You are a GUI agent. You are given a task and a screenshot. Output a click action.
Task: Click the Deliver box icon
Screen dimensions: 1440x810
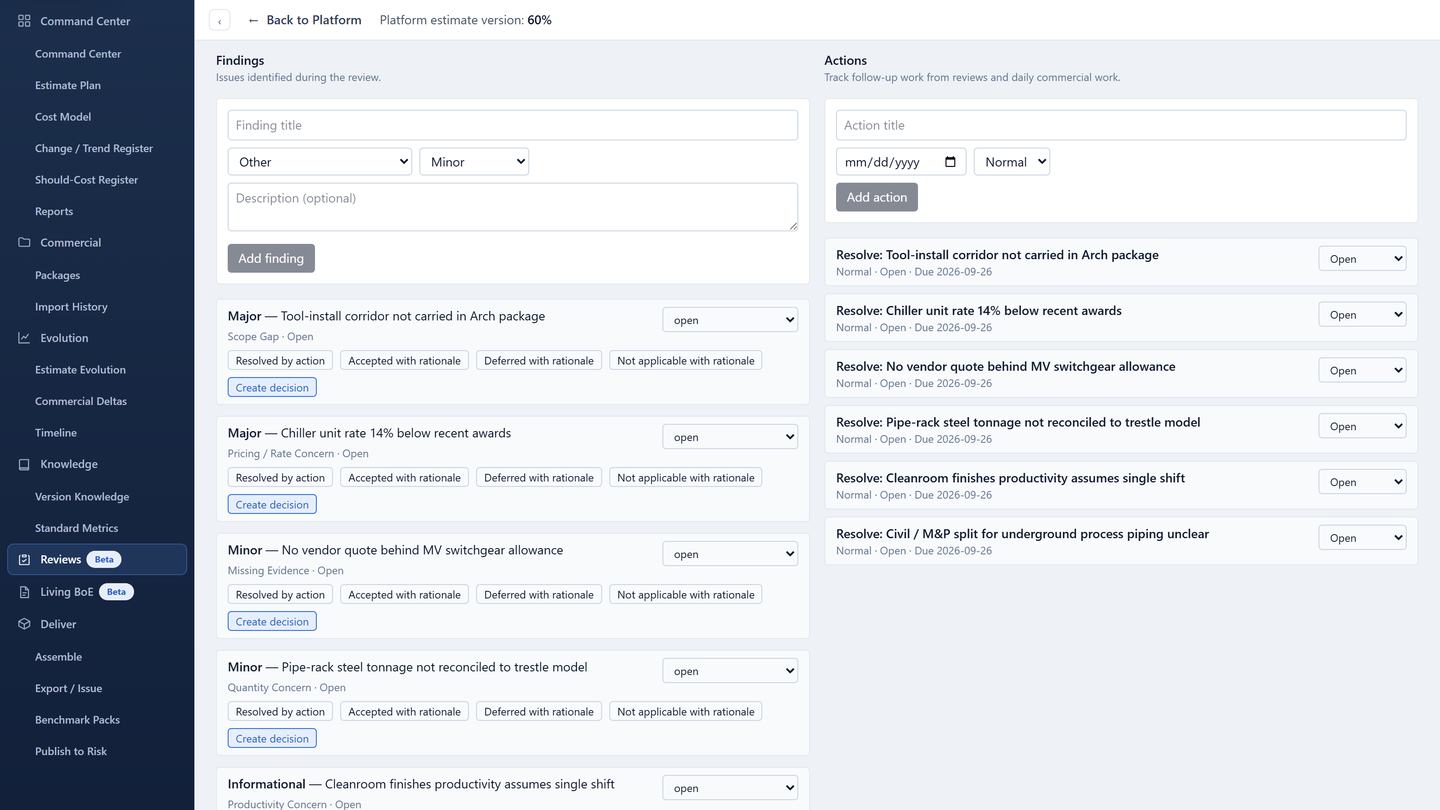click(x=24, y=624)
